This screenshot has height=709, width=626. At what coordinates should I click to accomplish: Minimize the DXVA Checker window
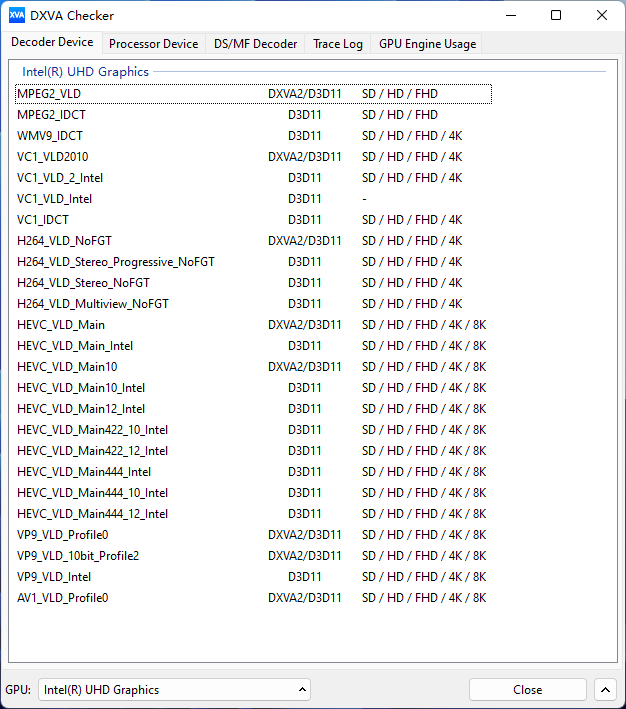tap(510, 15)
